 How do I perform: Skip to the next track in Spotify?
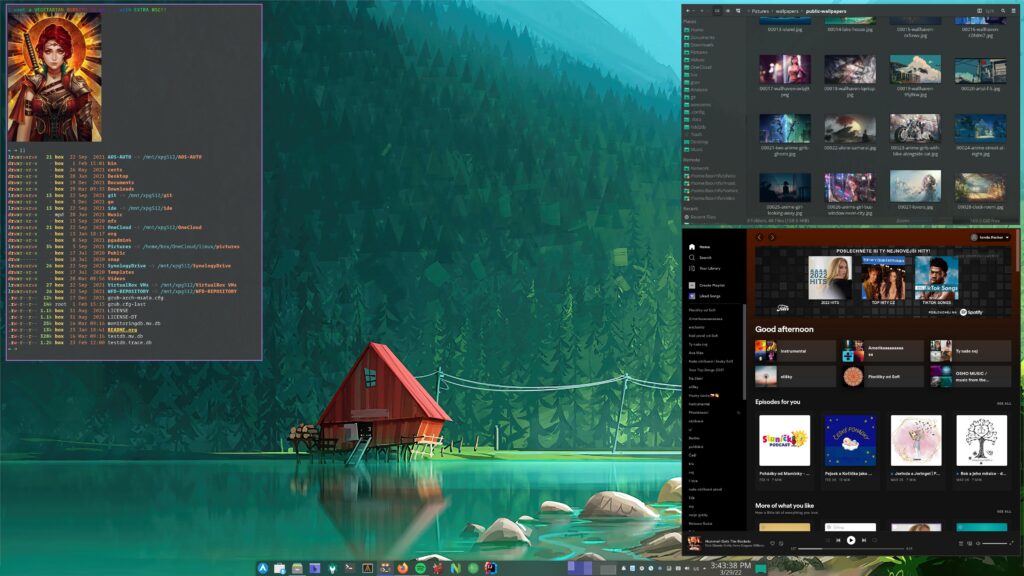click(864, 540)
